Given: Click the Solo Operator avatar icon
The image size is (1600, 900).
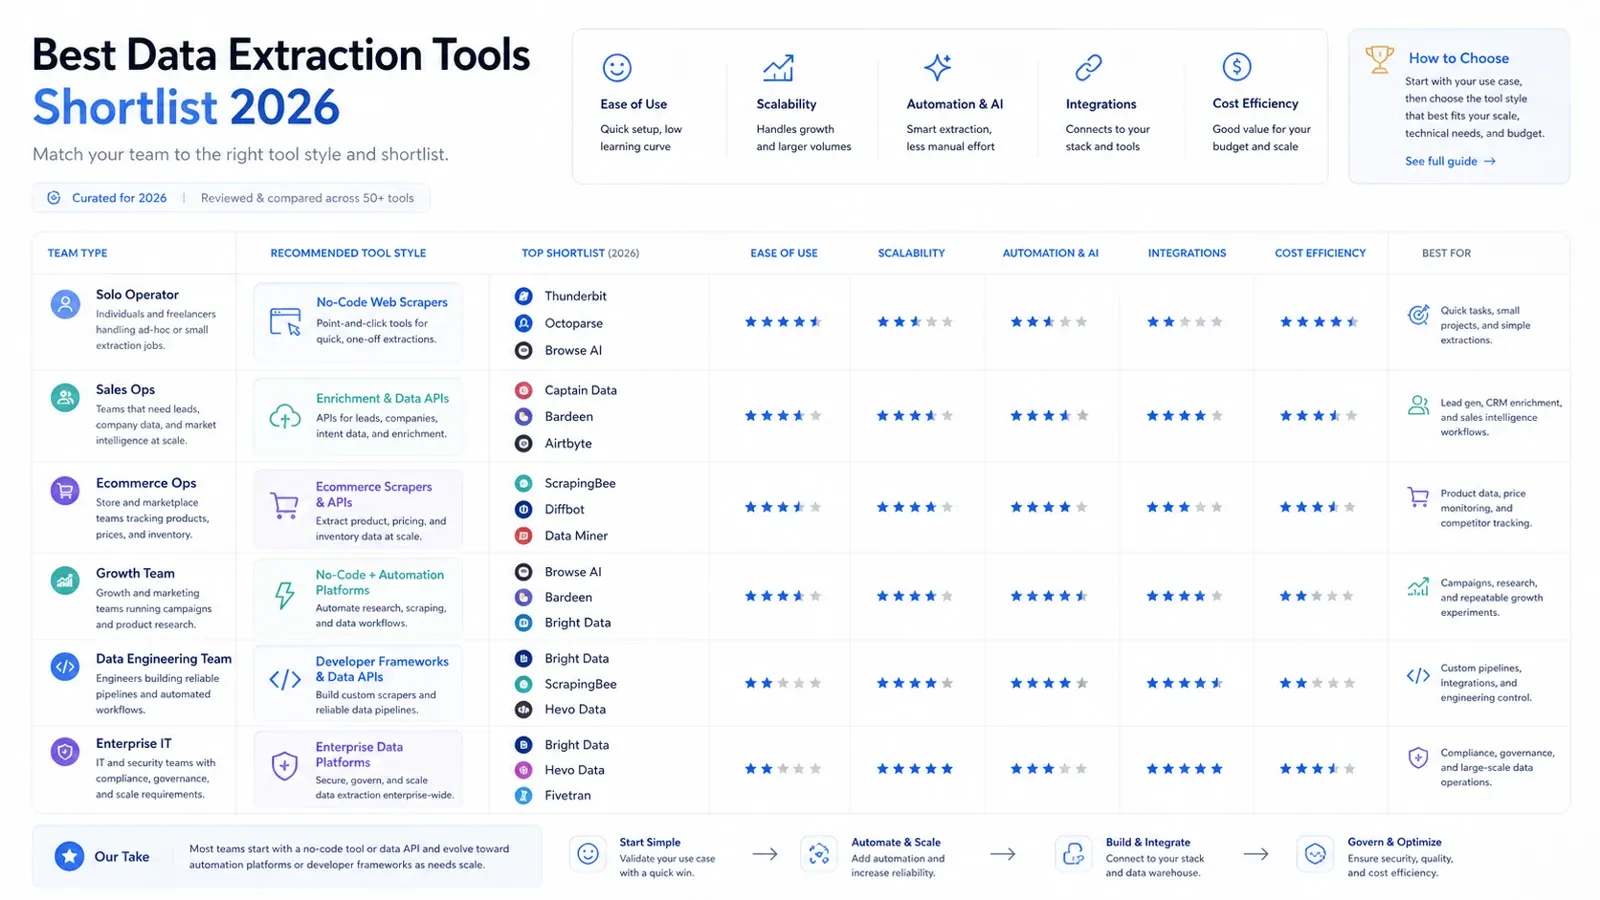Looking at the screenshot, I should [65, 304].
